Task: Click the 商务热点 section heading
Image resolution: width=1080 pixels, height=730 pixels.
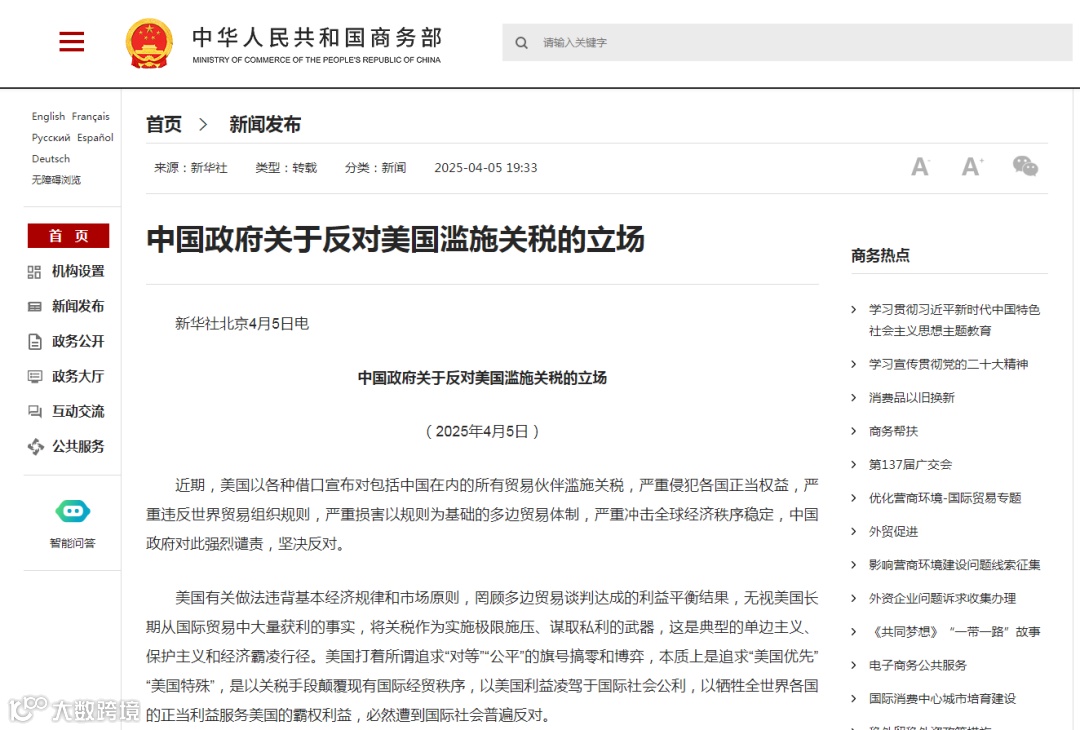Action: pyautogui.click(x=880, y=256)
